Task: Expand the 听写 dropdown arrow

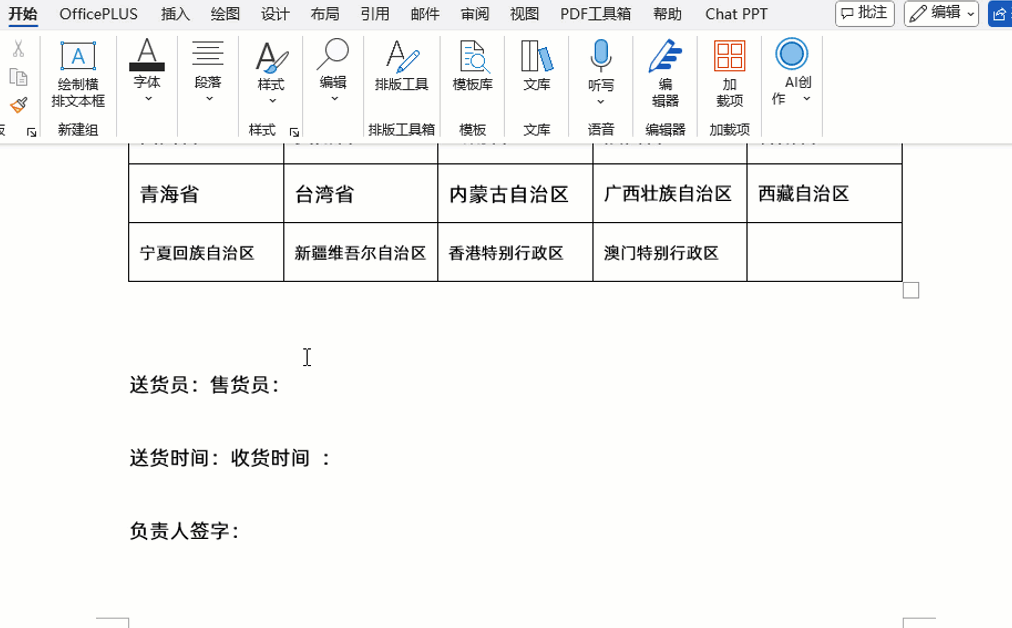Action: pyautogui.click(x=601, y=101)
